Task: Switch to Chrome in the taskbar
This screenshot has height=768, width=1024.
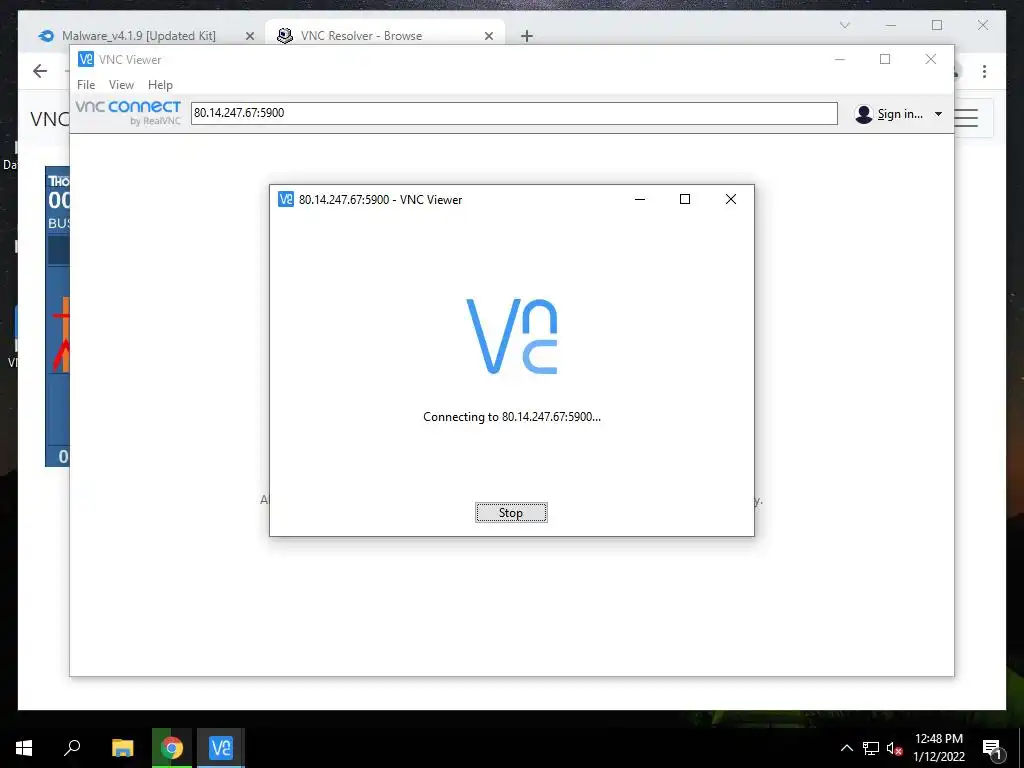Action: (172, 748)
